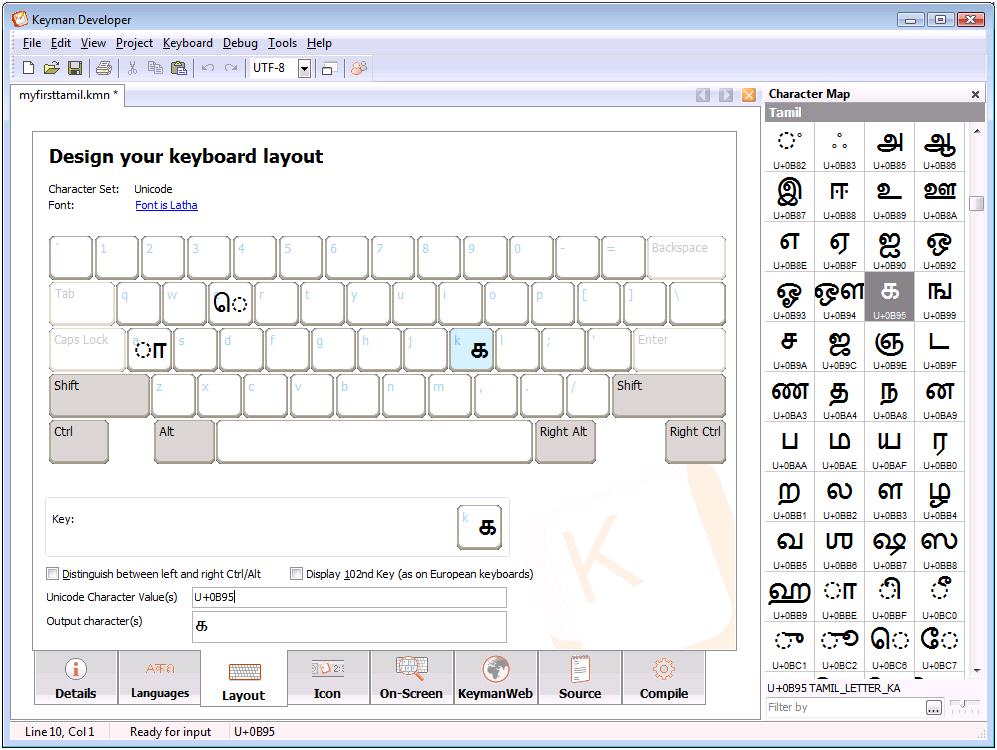This screenshot has height=750, width=997.
Task: Open the Help menu
Action: pyautogui.click(x=319, y=43)
